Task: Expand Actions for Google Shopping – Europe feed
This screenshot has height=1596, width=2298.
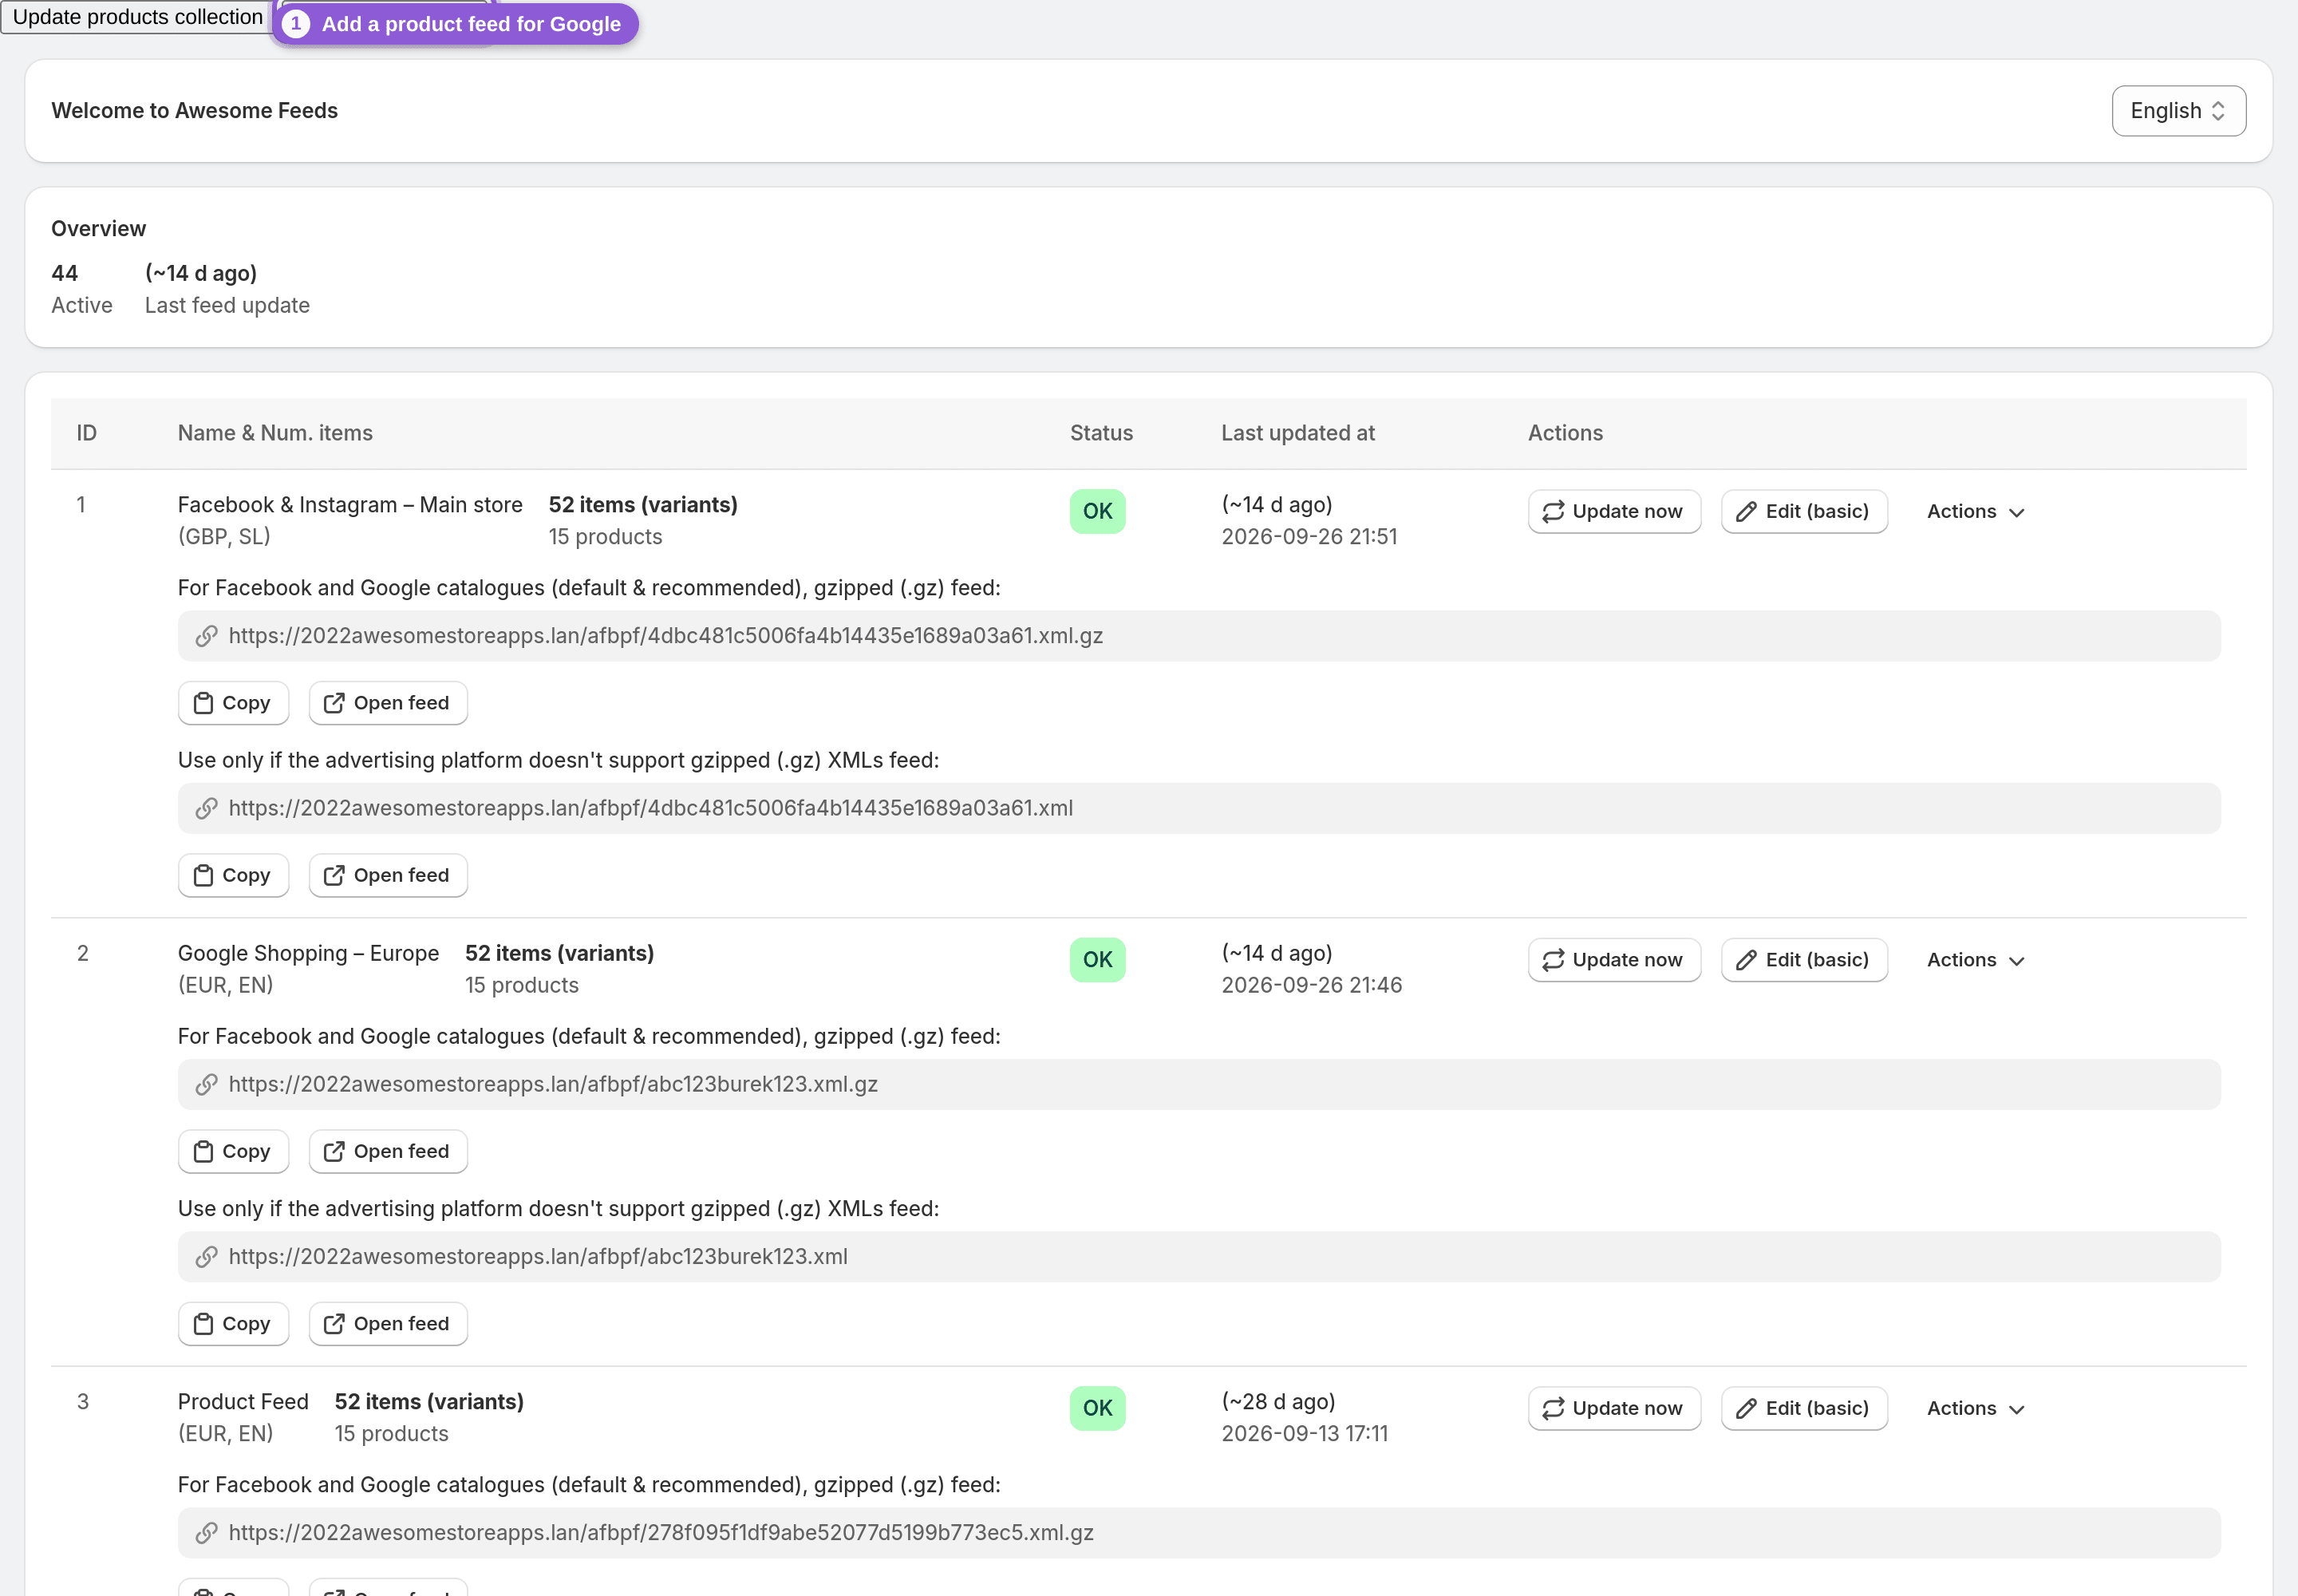Action: [x=1976, y=960]
